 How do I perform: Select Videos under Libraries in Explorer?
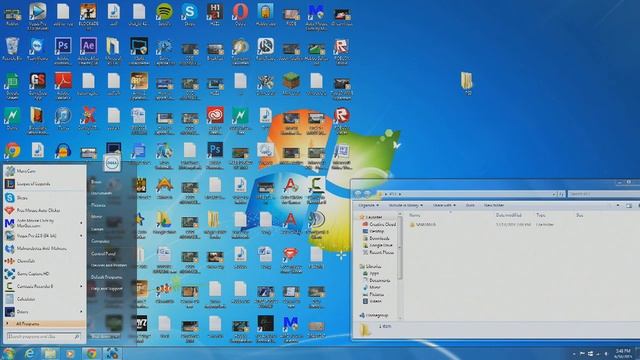click(x=373, y=301)
